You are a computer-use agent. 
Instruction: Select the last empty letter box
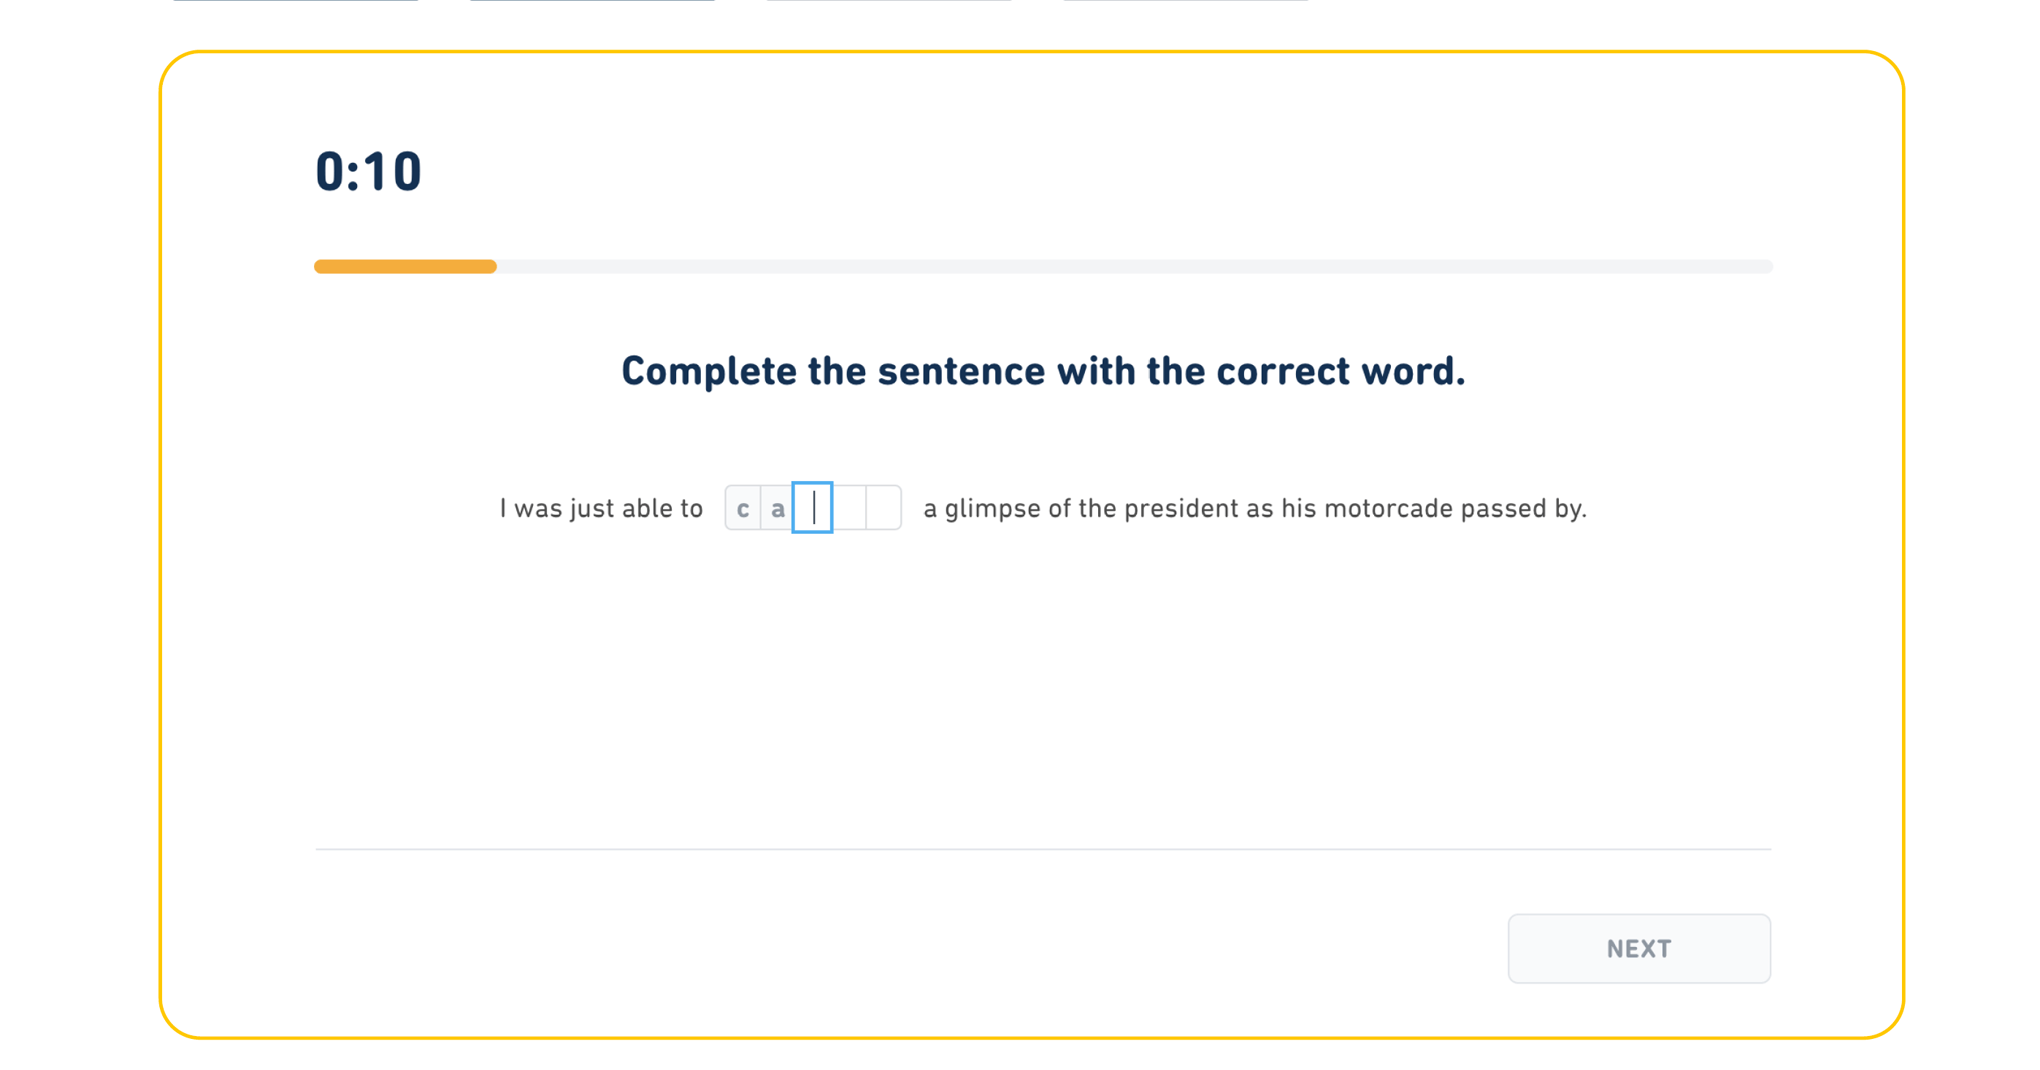coord(883,508)
